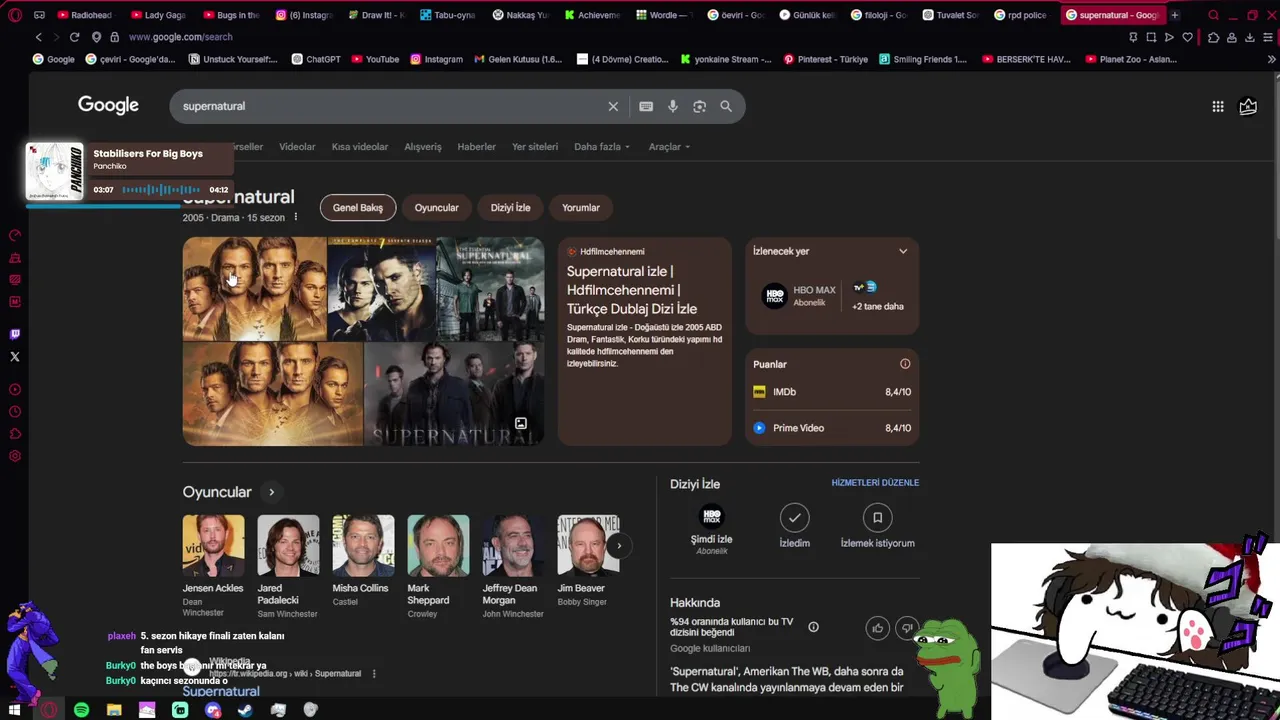Open the YouTube bookmark
The width and height of the screenshot is (1280, 720).
375,59
